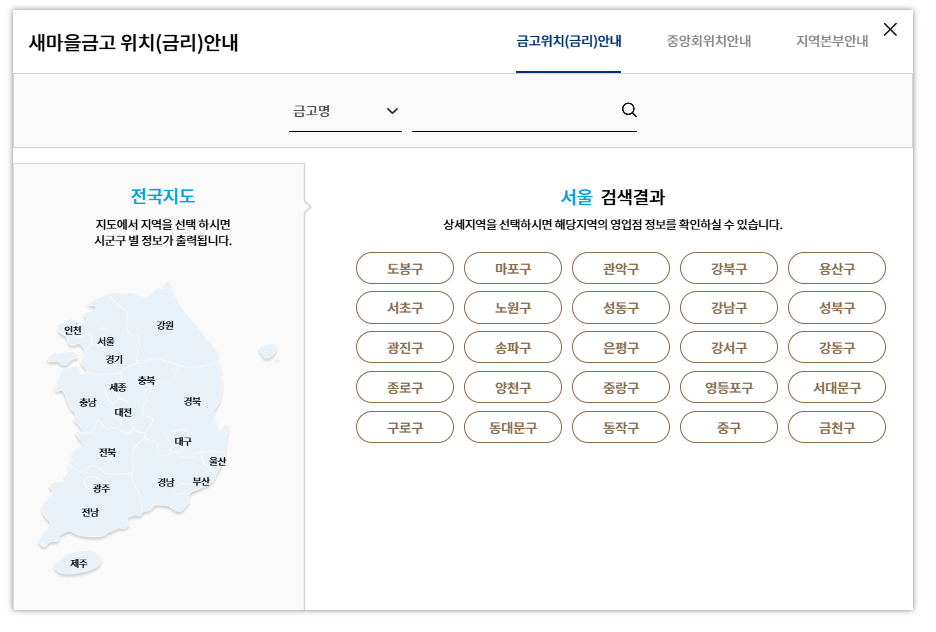
Task: Choose 제주 island on the map
Action: pos(78,563)
